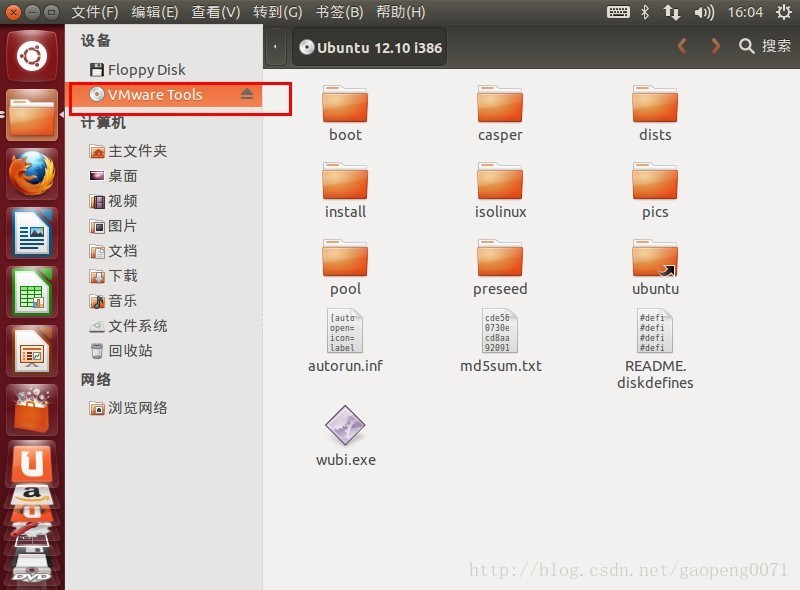The width and height of the screenshot is (800, 590).
Task: Open the 查看(V) menu
Action: coord(216,12)
